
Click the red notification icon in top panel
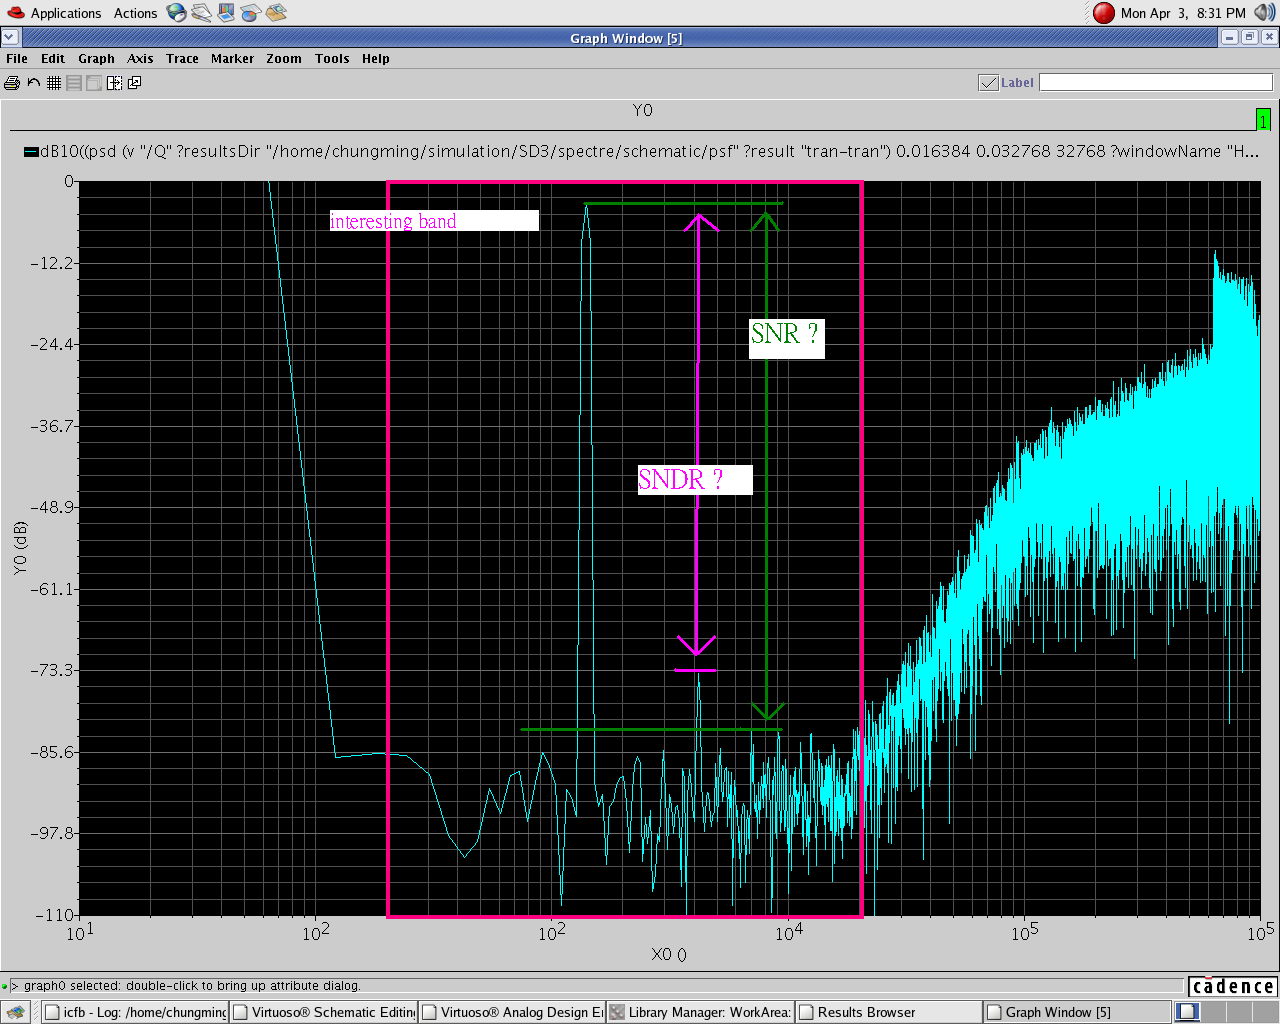click(1104, 13)
